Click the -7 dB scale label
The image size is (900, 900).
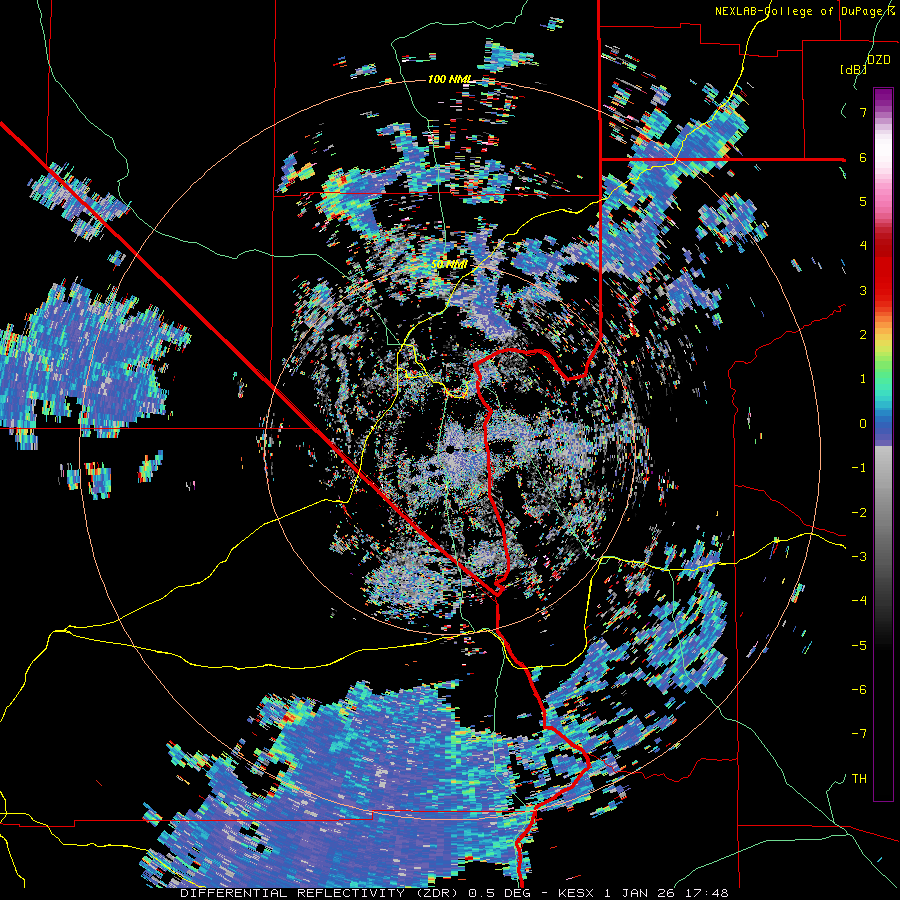[x=859, y=734]
